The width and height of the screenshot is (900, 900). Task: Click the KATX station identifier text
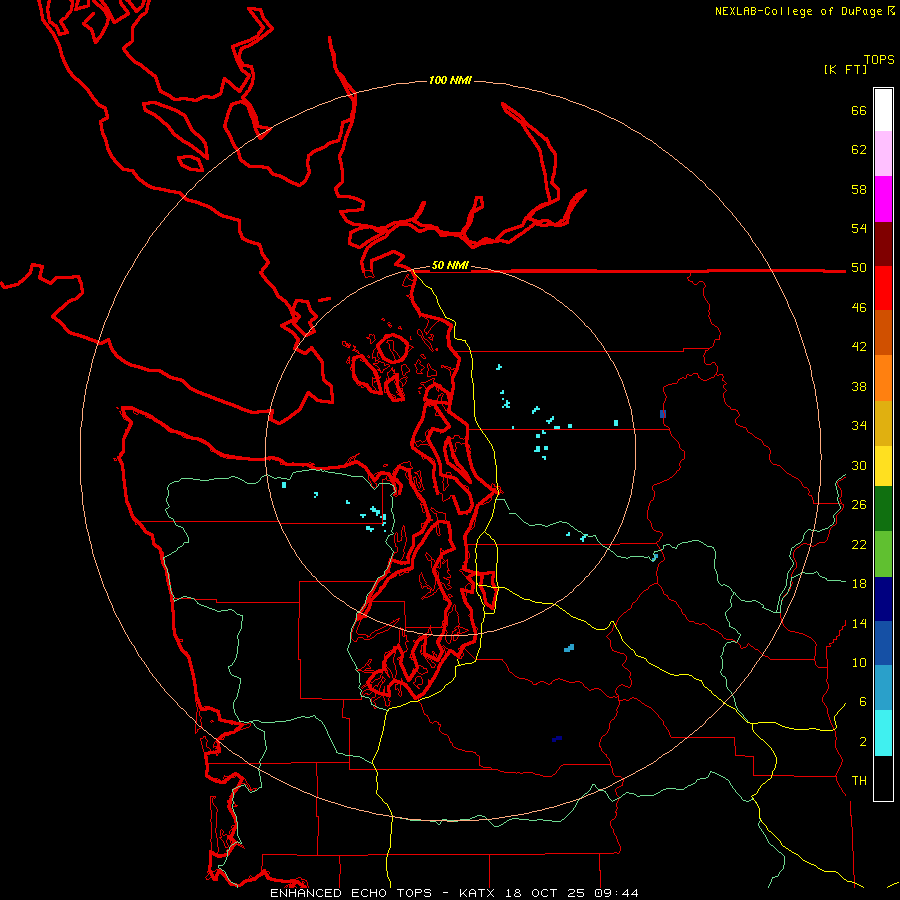pyautogui.click(x=477, y=893)
